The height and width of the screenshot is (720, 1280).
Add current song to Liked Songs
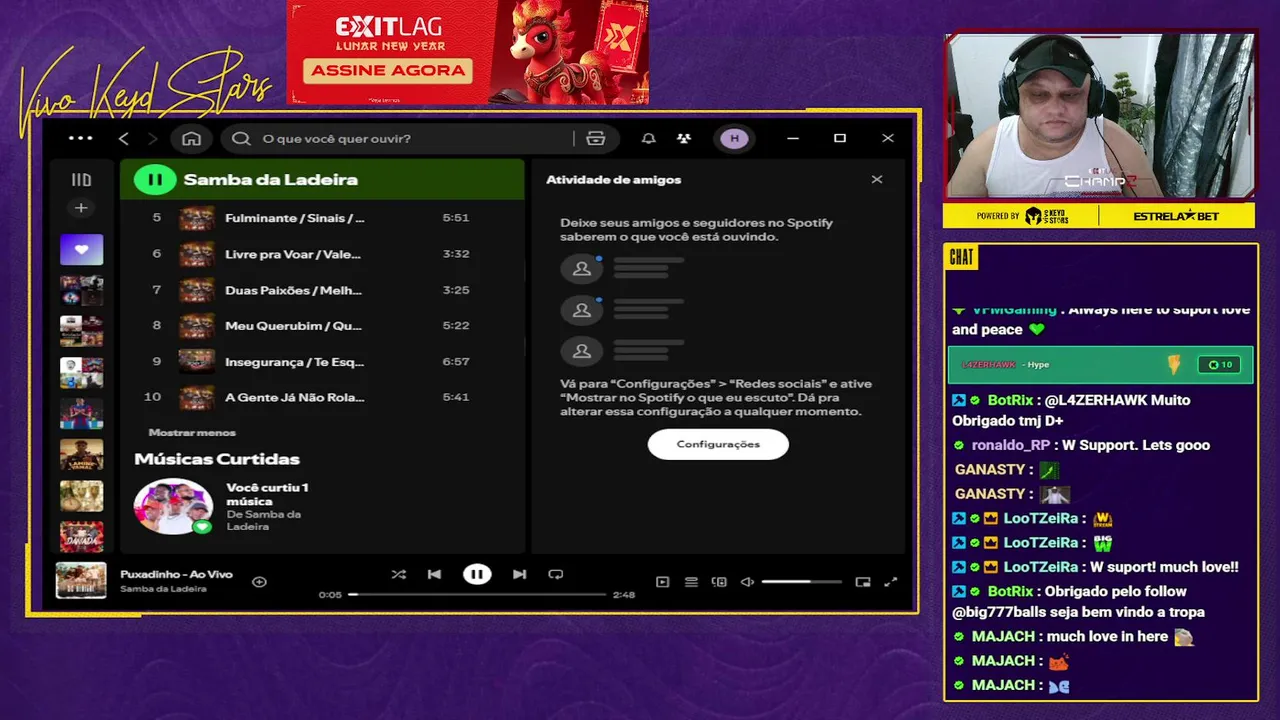point(259,581)
